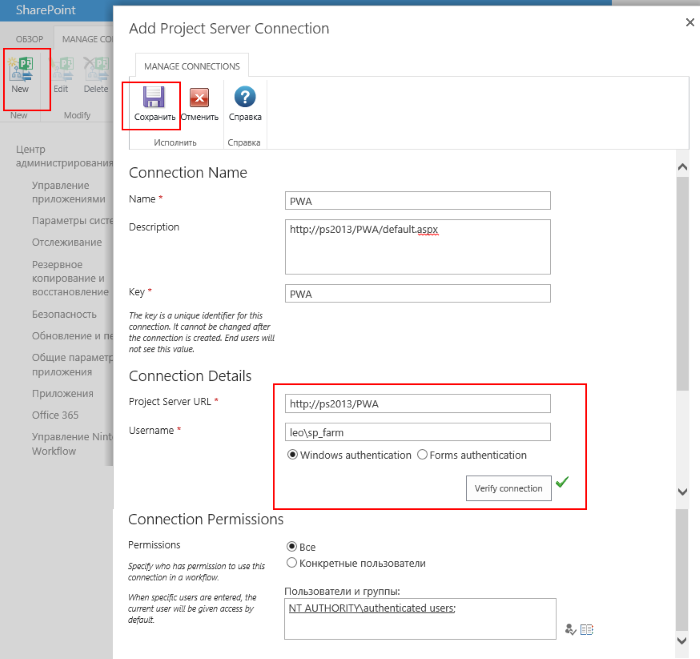
Task: Click Edit connection icon in background ribbon
Action: (62, 69)
